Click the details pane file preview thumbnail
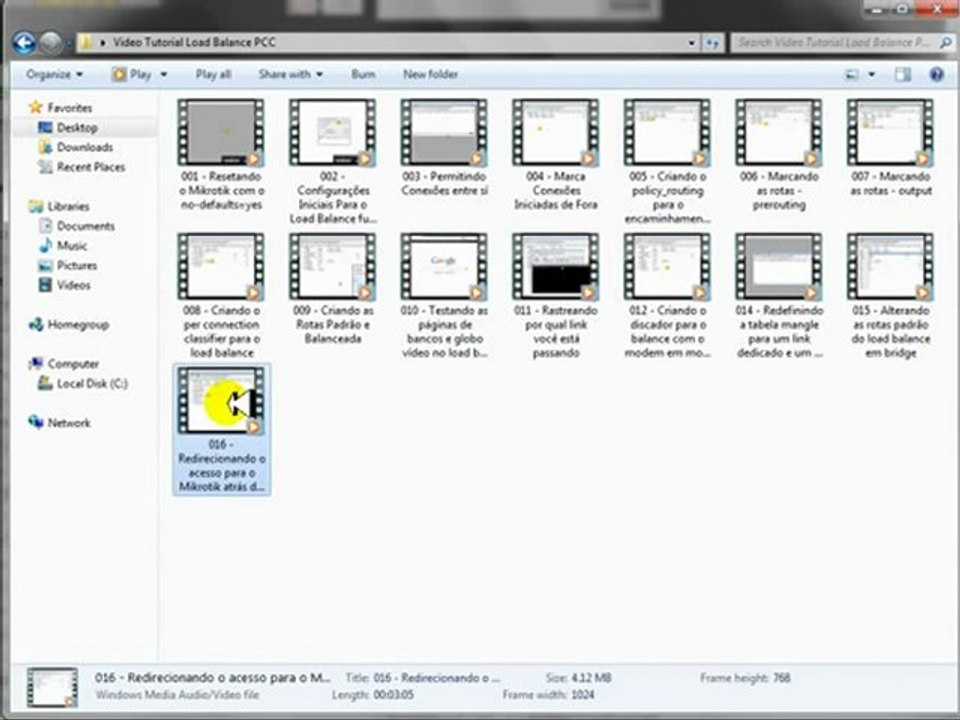The height and width of the screenshot is (720, 960). coord(53,687)
